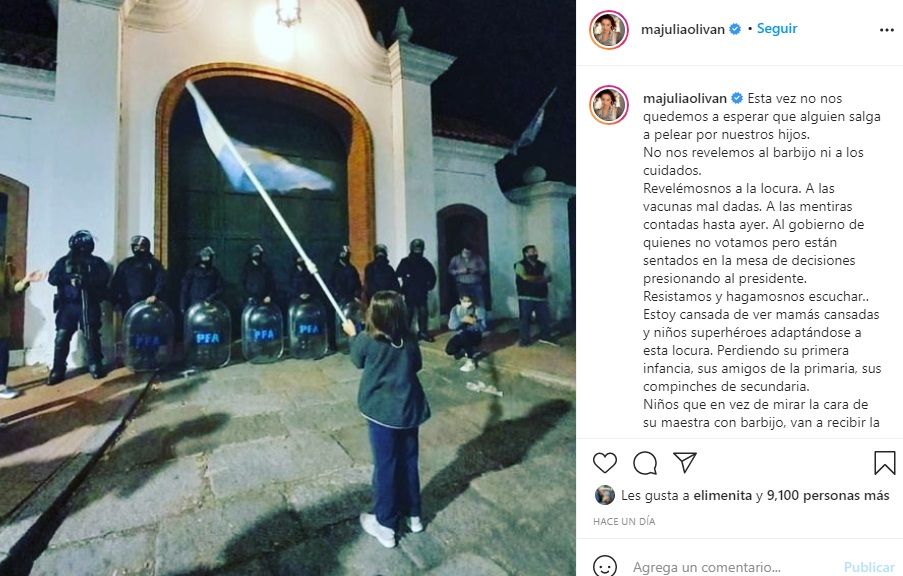Click majuliaolivan header profile picture
This screenshot has width=903, height=576.
609,29
